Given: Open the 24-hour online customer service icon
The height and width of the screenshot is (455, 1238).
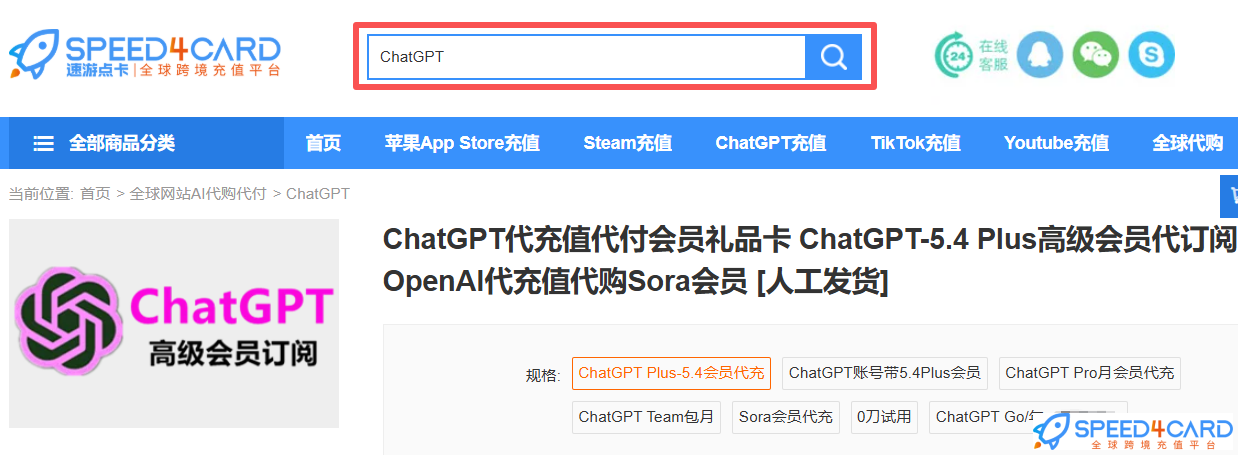Looking at the screenshot, I should click(953, 55).
